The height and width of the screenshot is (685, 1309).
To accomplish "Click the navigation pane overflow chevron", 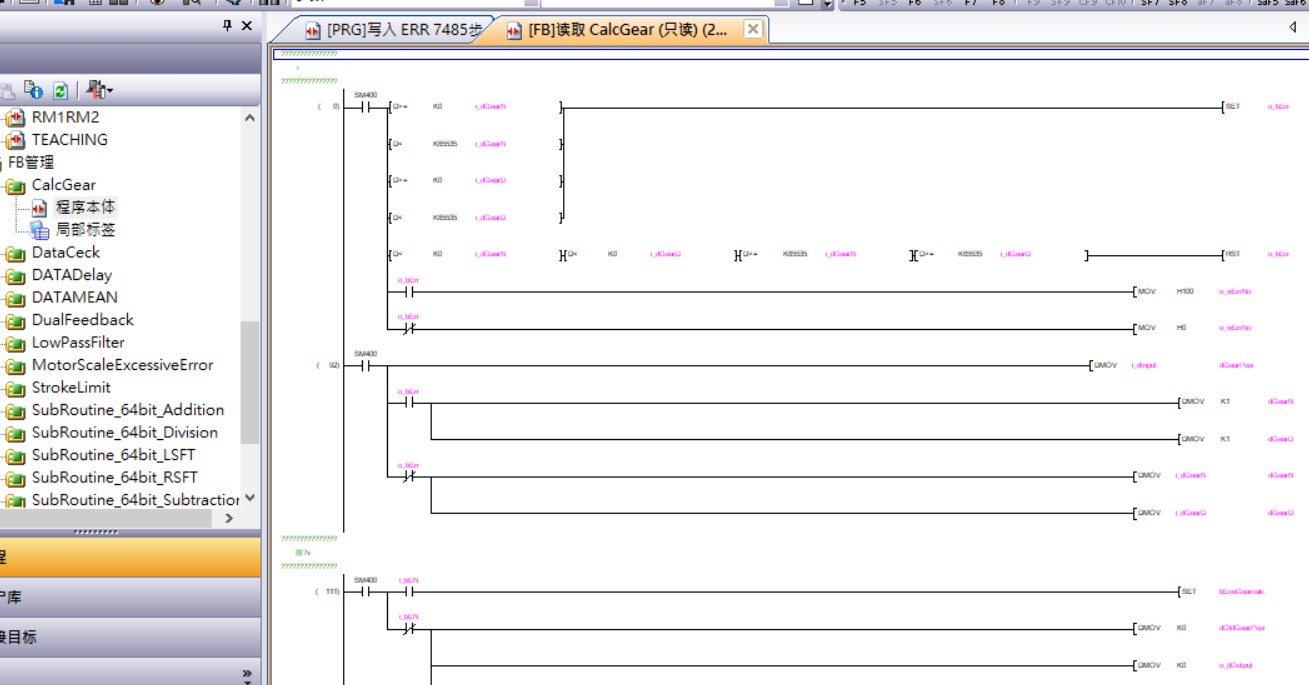I will click(247, 675).
